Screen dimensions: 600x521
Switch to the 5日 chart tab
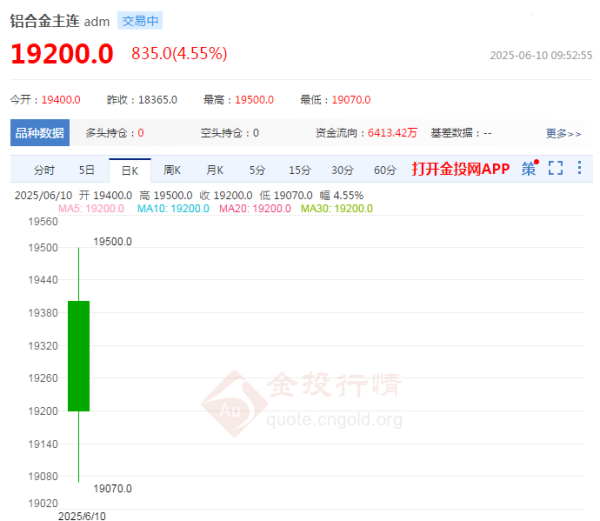tap(86, 170)
